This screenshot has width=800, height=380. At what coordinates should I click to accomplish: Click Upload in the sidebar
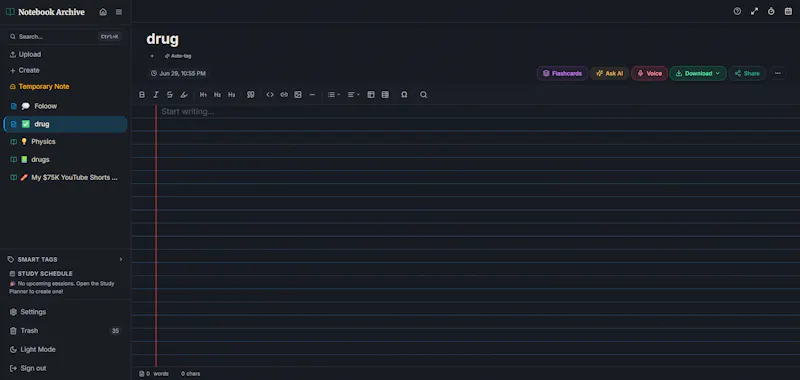26,55
